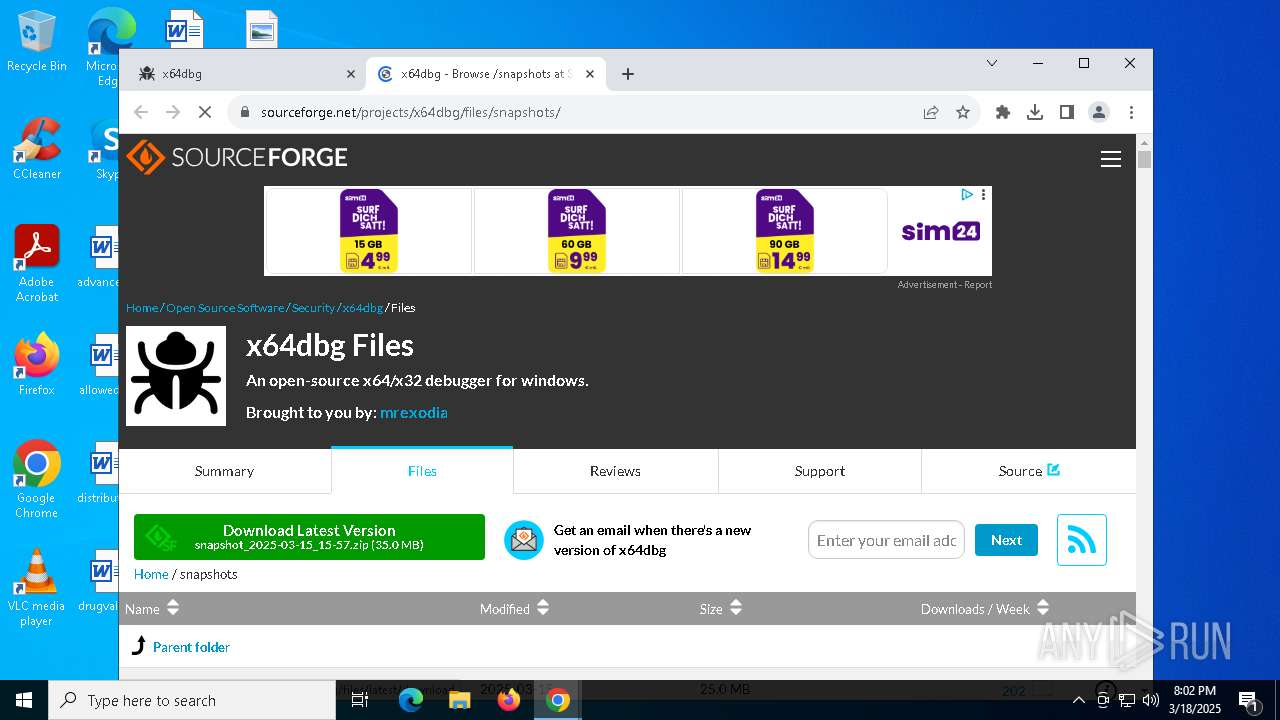Screen dimensions: 1280x720
Task: Open the x64dbg breadcrumb link
Action: tap(363, 308)
